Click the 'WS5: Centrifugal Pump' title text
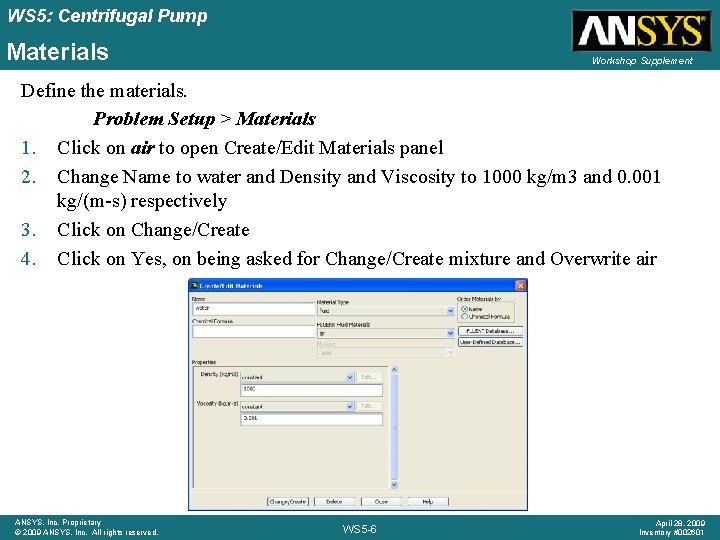This screenshot has width=720, height=540. pyautogui.click(x=108, y=16)
